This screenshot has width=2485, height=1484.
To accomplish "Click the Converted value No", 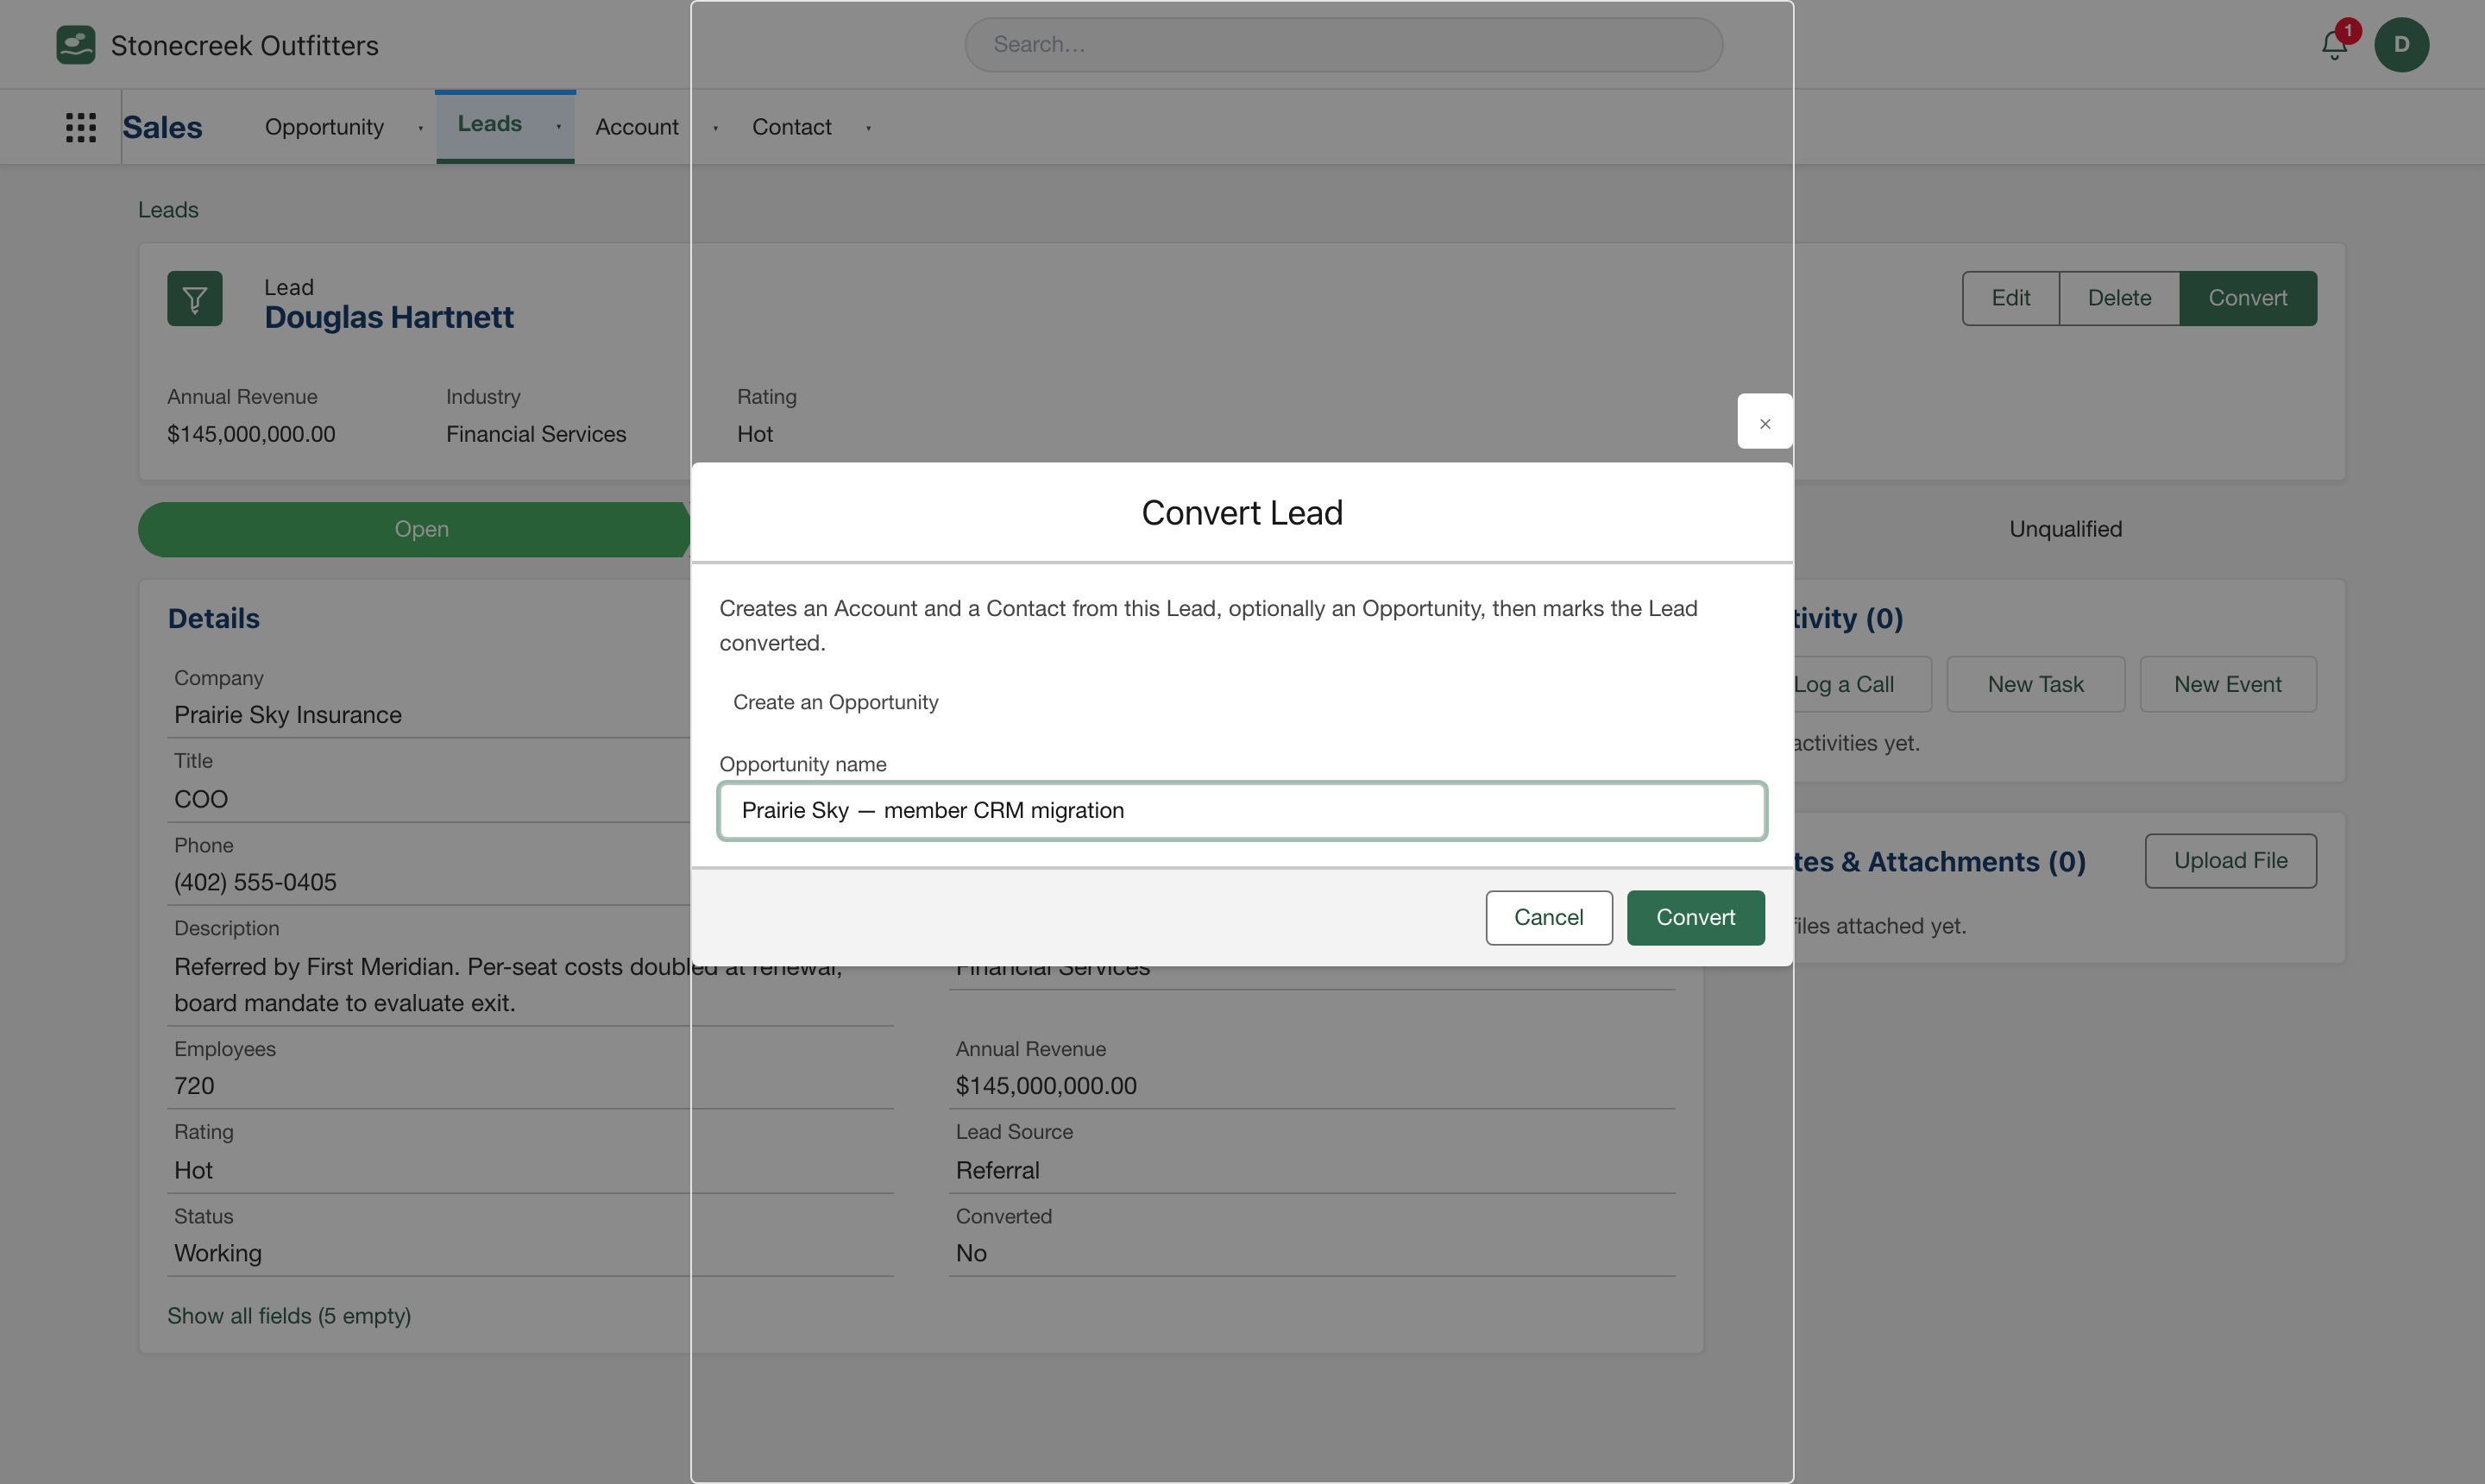I will tap(971, 1253).
